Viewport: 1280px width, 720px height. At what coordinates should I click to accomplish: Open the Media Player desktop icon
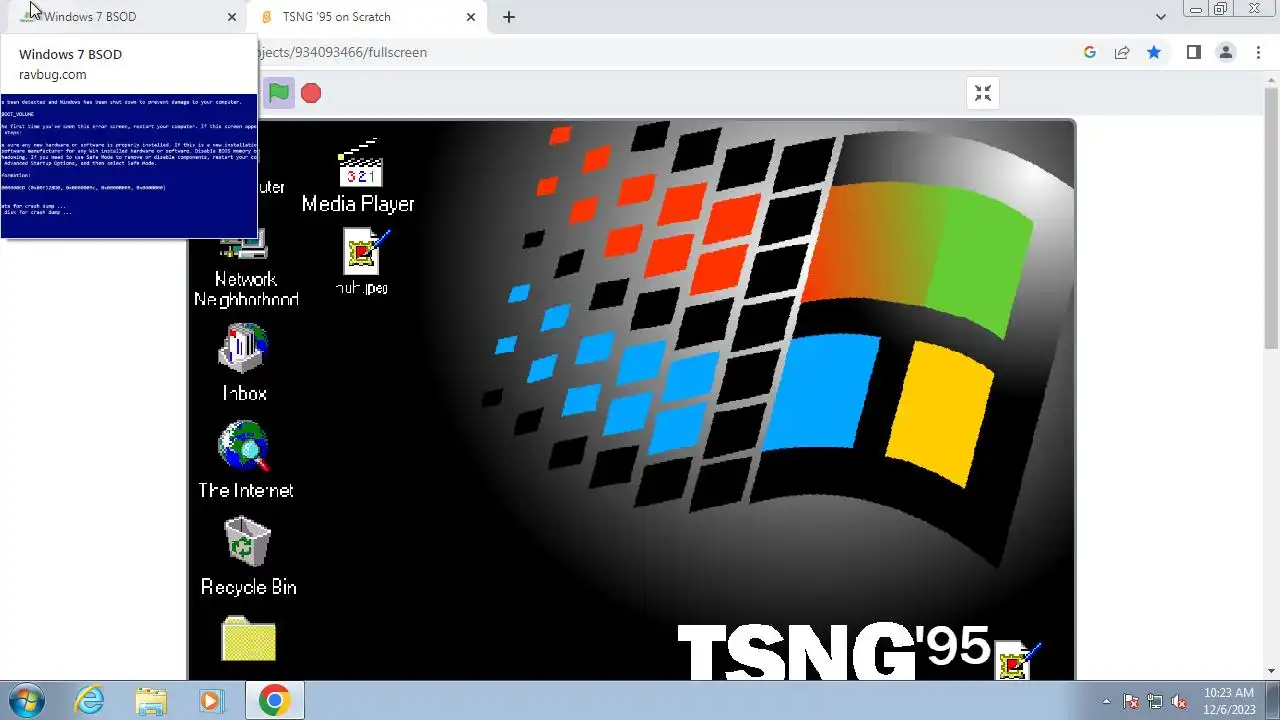coord(359,176)
